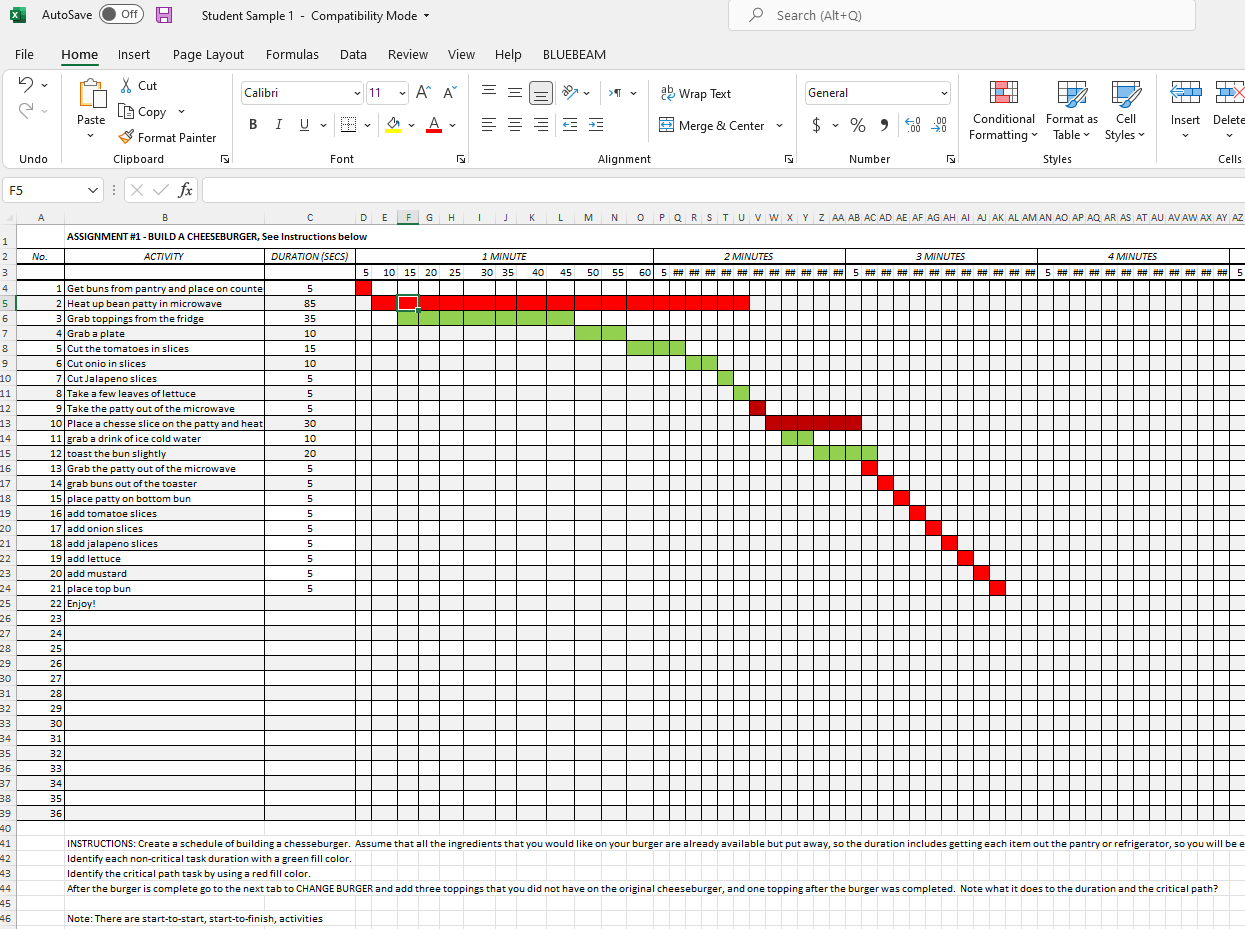Click Increase Decimal icon

coord(912,125)
